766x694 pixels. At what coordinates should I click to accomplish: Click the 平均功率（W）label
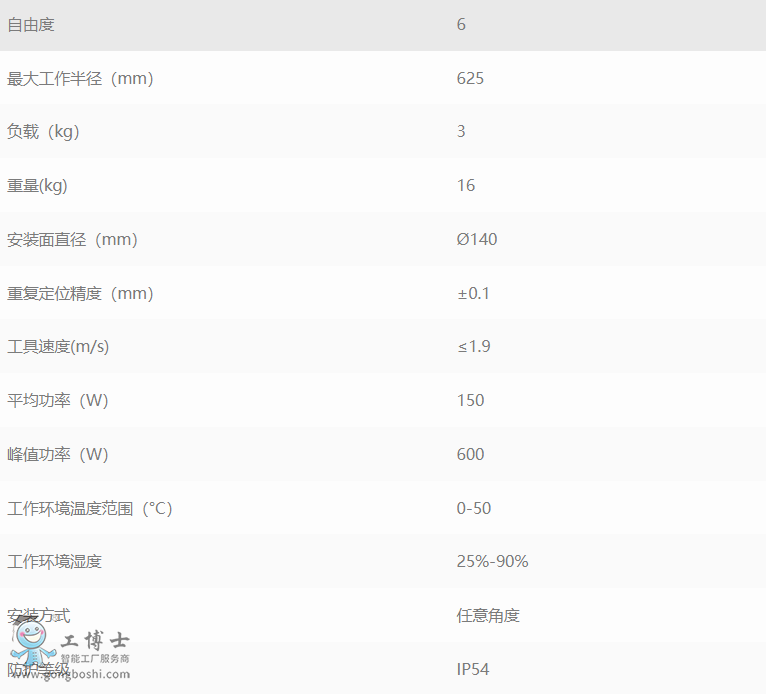58,400
